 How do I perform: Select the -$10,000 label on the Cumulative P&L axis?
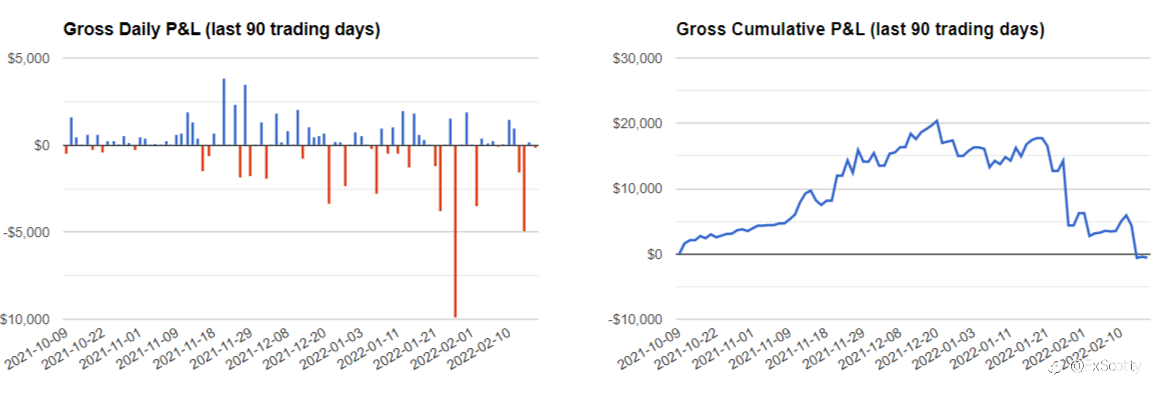[636, 319]
